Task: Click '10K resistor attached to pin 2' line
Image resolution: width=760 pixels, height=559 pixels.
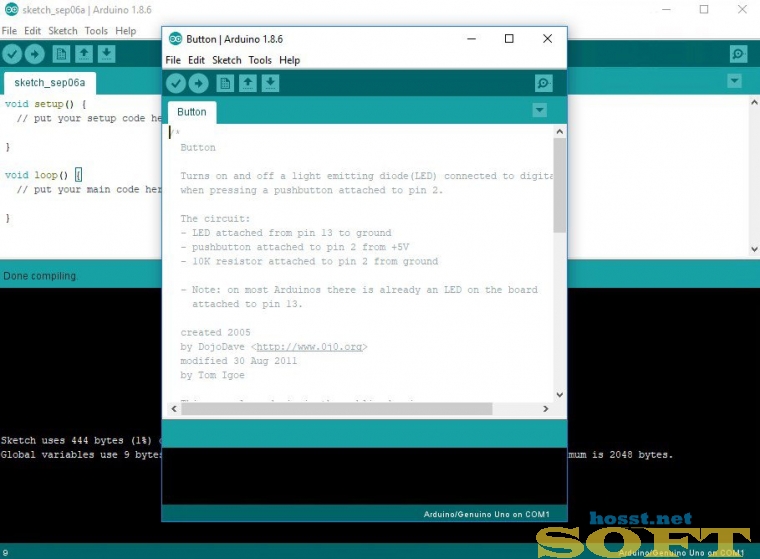Action: 309,261
